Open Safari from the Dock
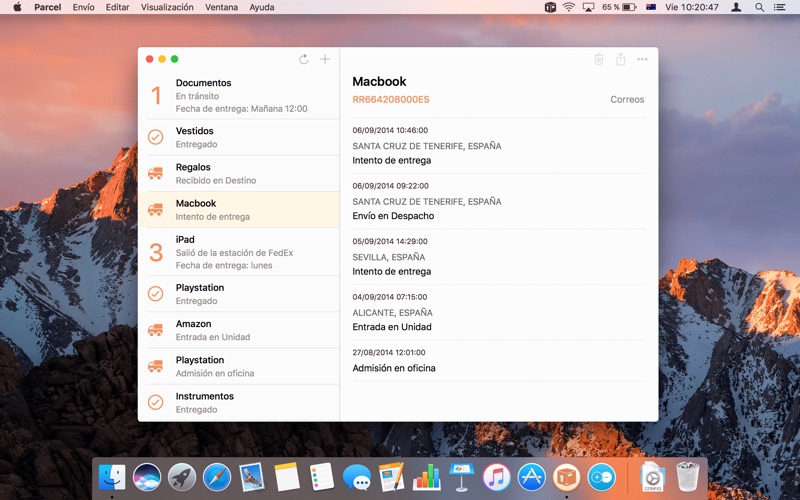Image resolution: width=800 pixels, height=500 pixels. pyautogui.click(x=217, y=478)
